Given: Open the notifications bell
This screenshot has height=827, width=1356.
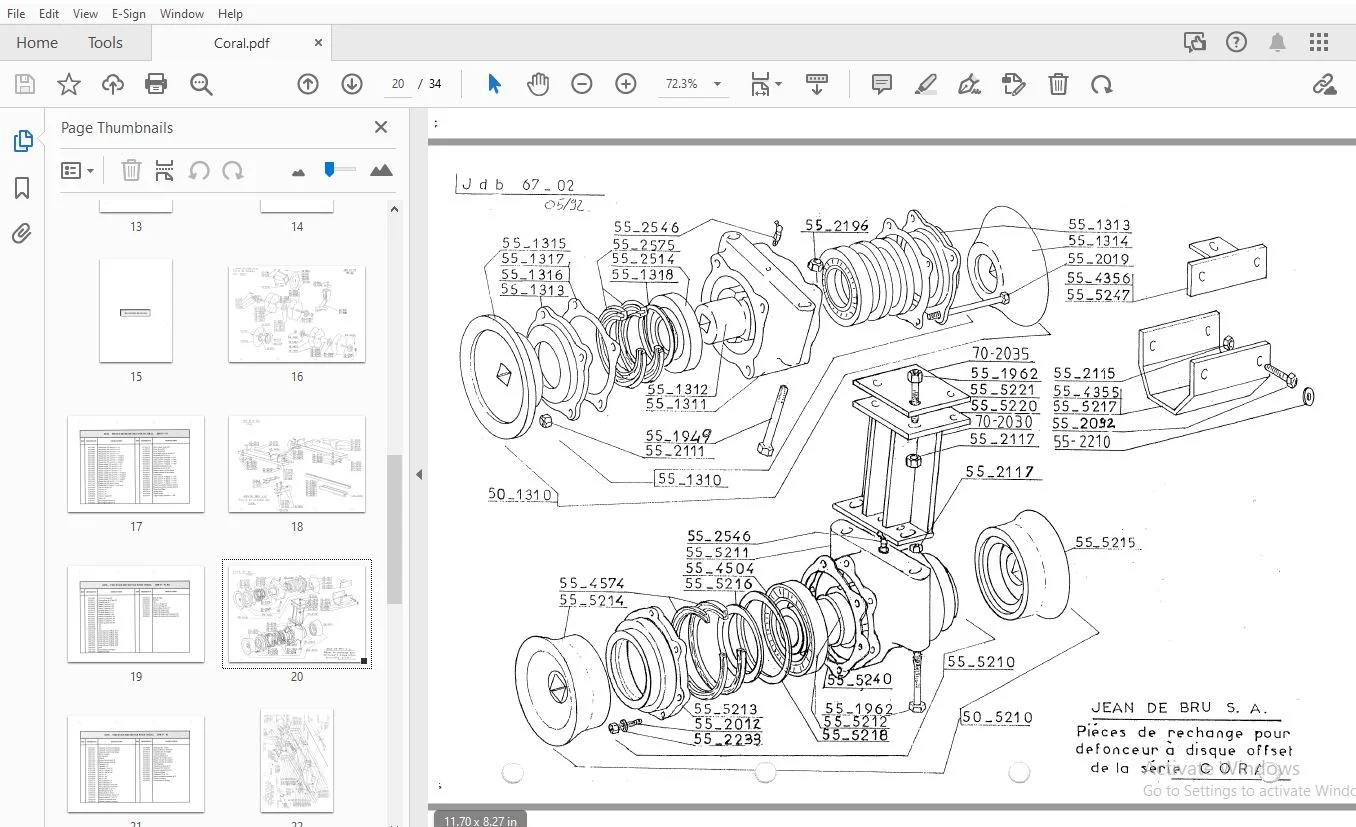Looking at the screenshot, I should pos(1278,42).
